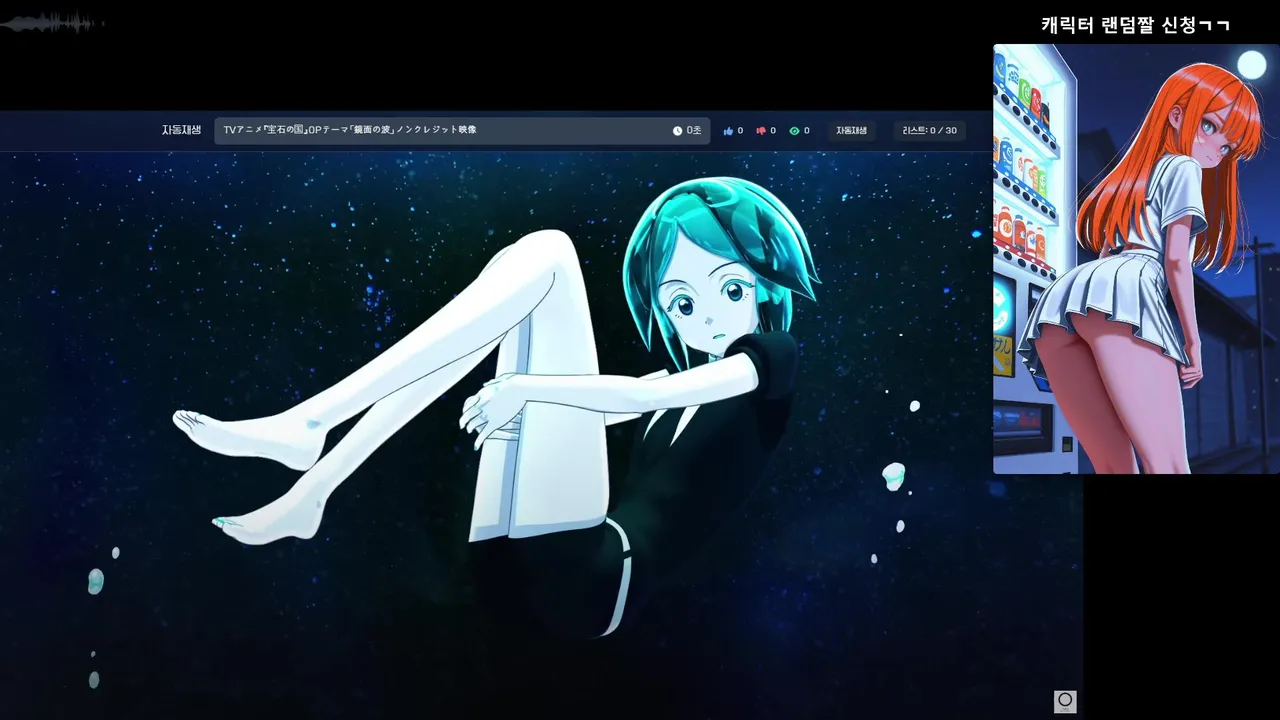The height and width of the screenshot is (720, 1280).
Task: Click the small circle icon at bottom right
Action: coord(1065,701)
